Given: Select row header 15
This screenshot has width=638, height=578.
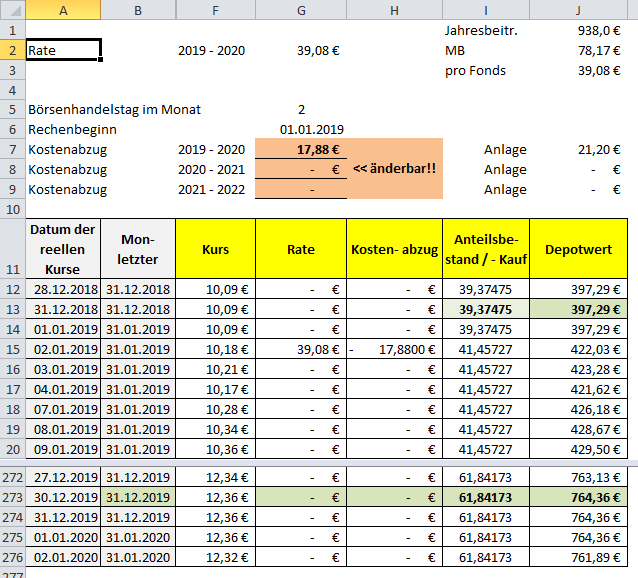Looking at the screenshot, I should point(12,349).
